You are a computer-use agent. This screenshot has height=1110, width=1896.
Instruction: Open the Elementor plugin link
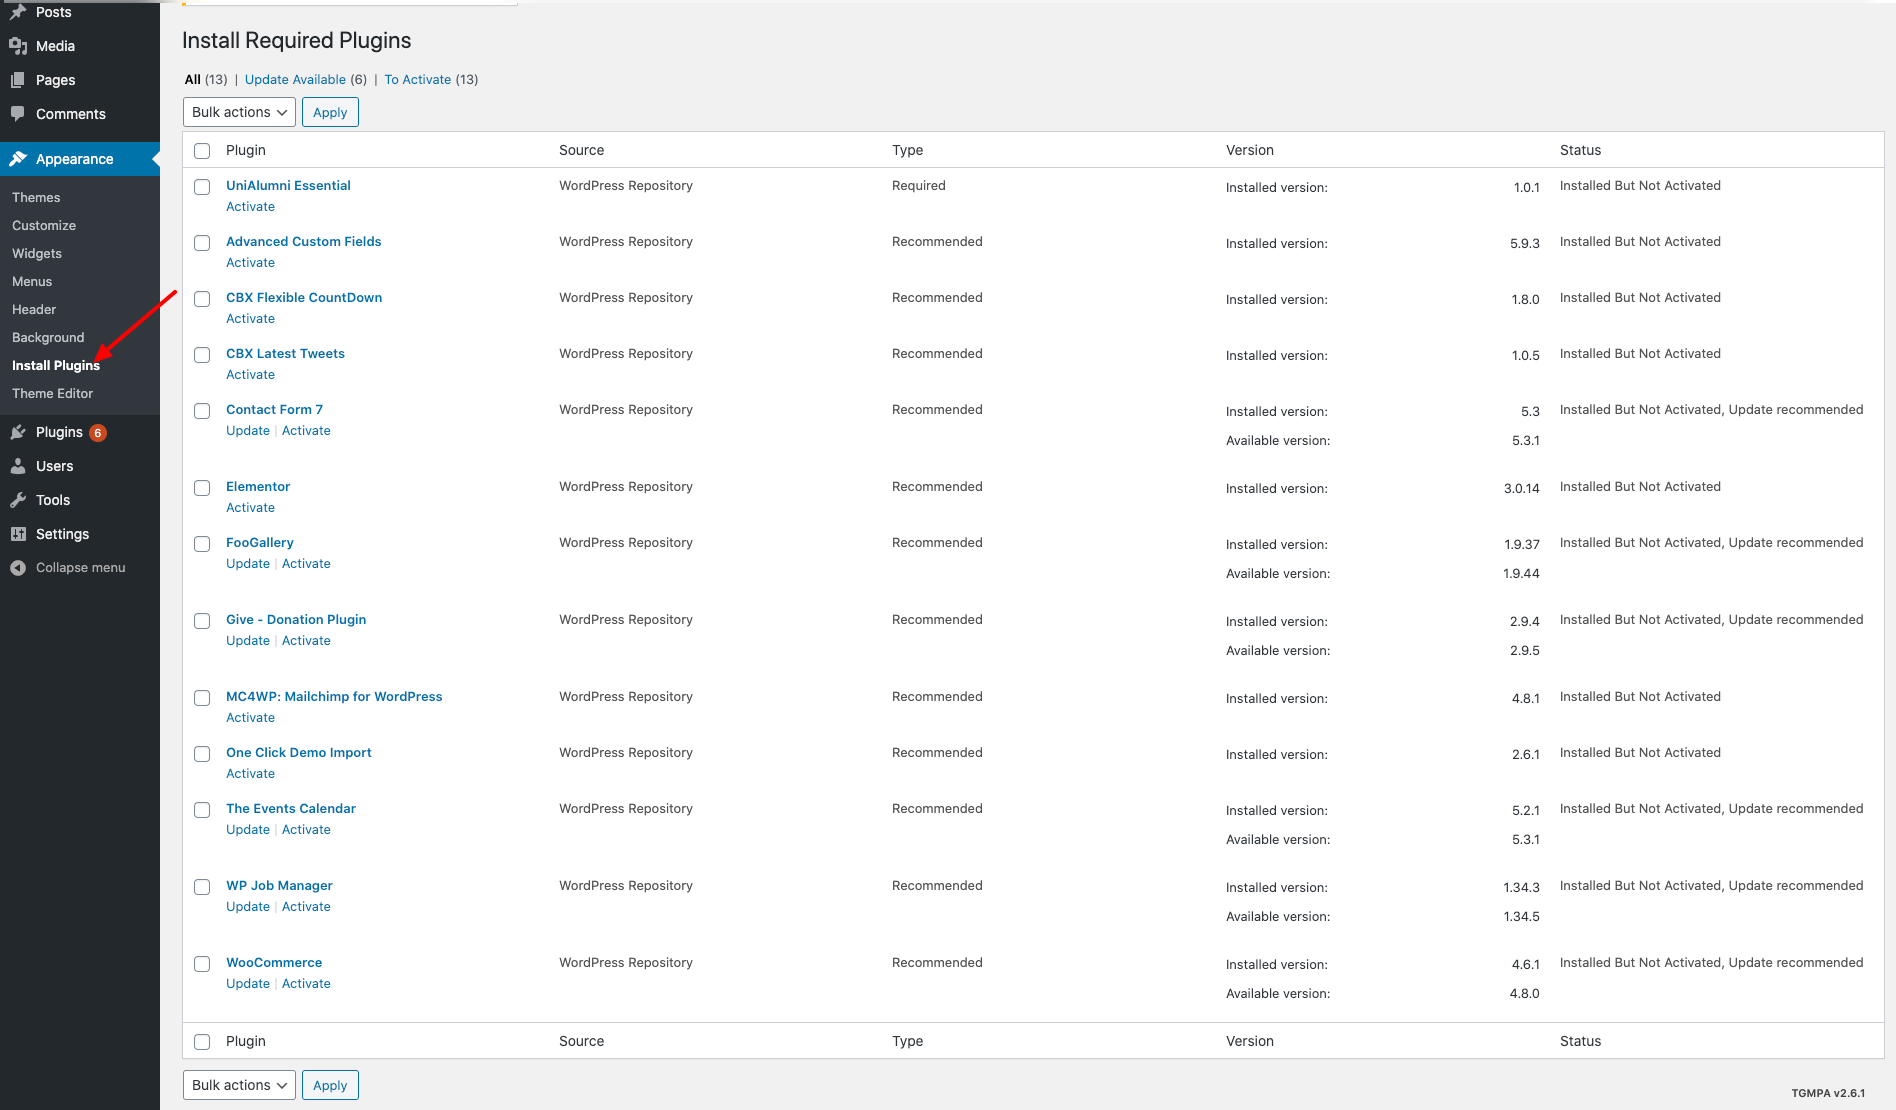(x=258, y=487)
